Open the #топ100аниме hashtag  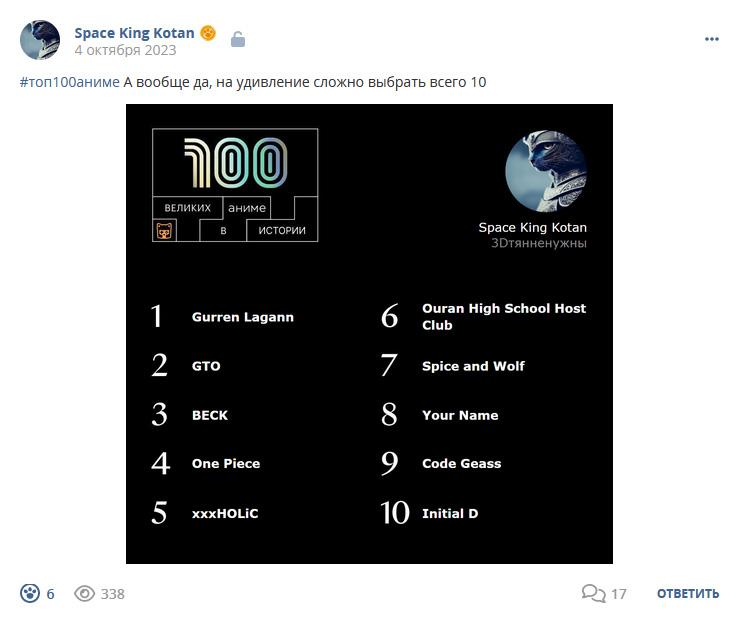(x=70, y=82)
